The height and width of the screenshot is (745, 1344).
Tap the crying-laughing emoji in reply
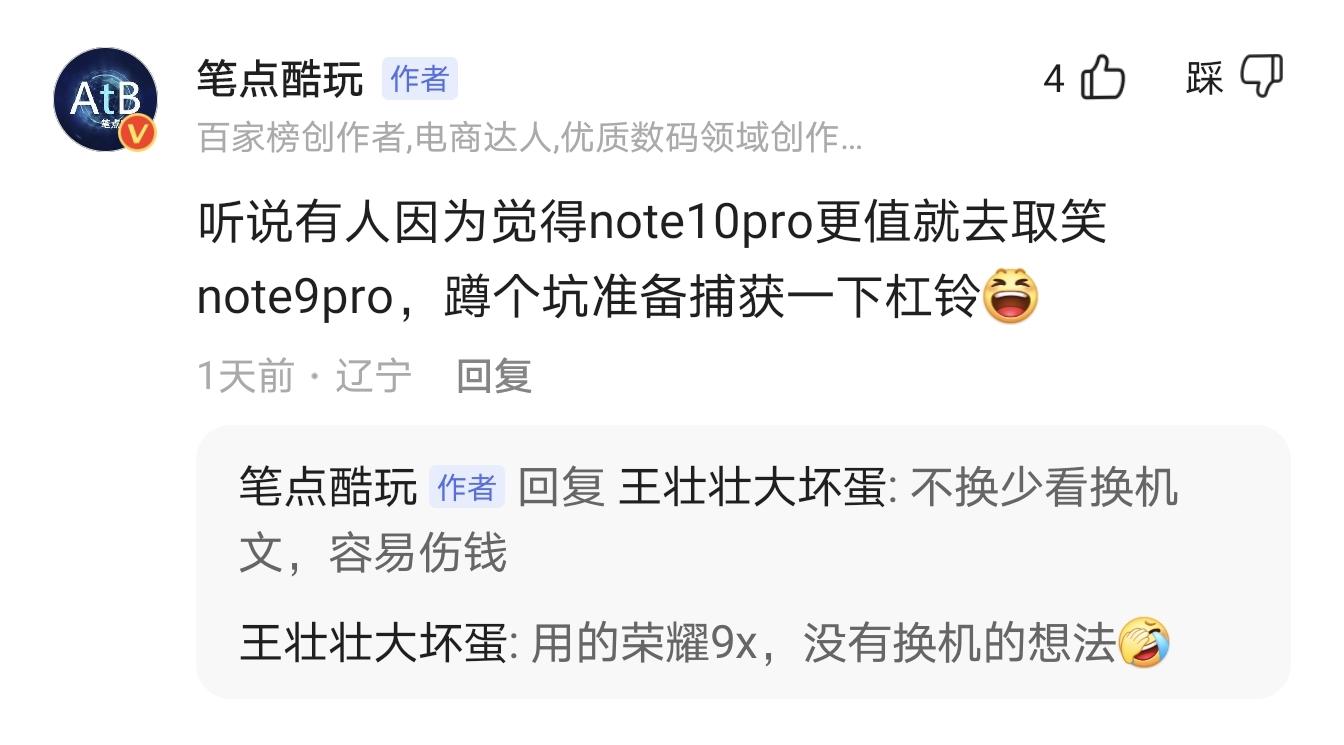tap(1144, 643)
